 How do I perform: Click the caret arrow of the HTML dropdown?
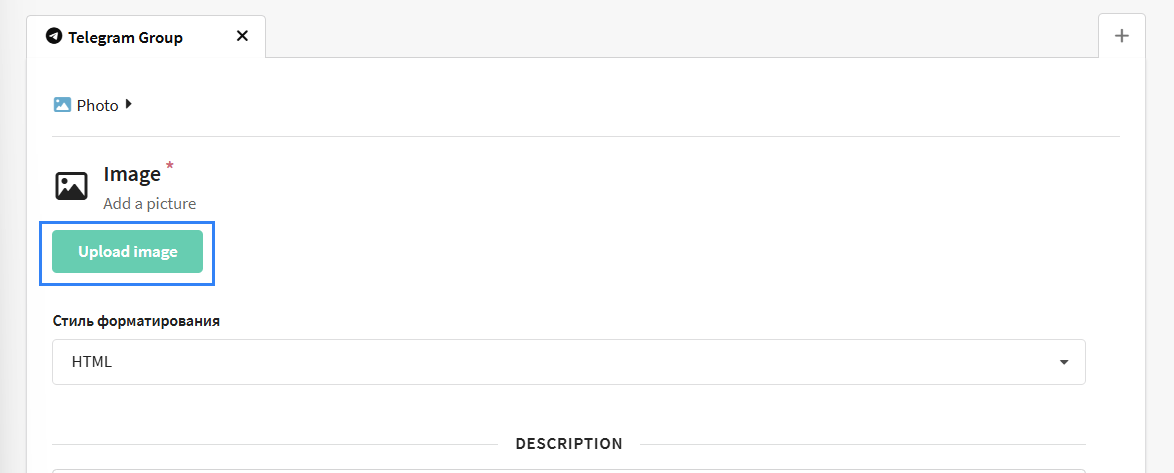point(1064,362)
